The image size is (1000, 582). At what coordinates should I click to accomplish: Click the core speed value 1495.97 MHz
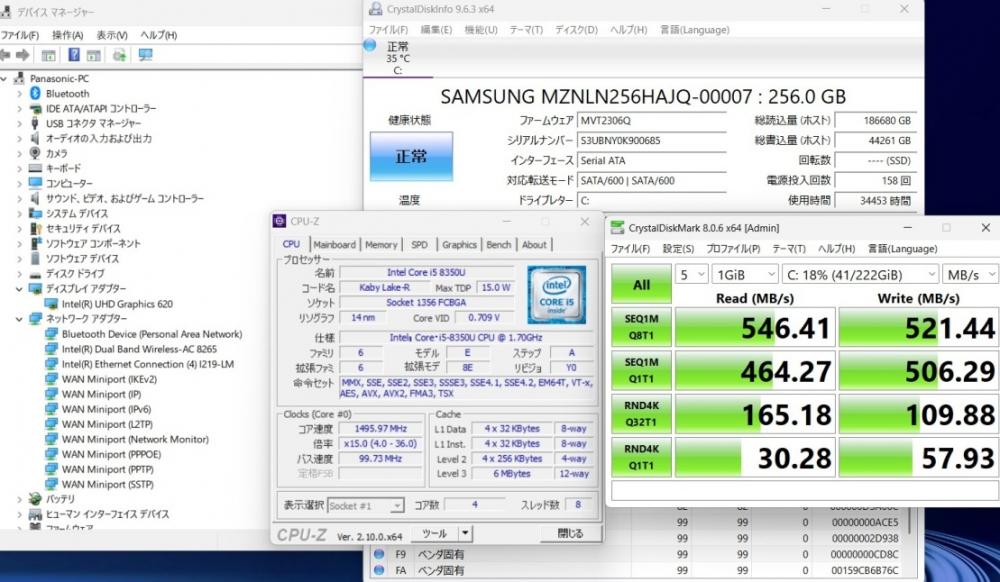pos(380,428)
